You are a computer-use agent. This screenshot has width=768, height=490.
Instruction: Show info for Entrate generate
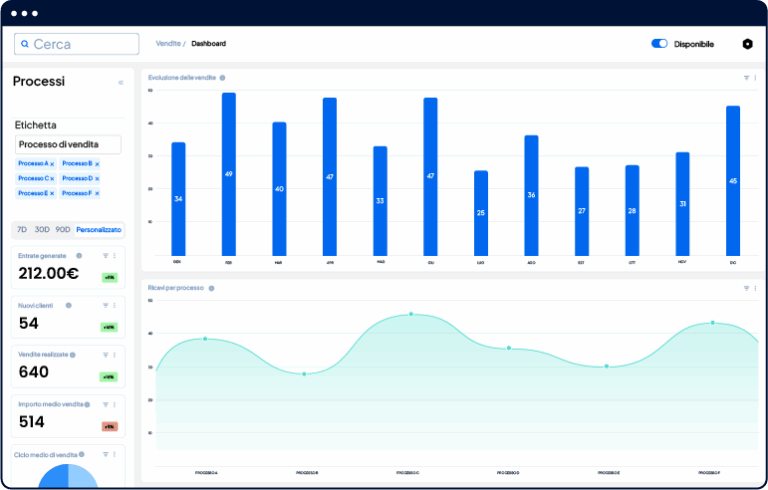79,256
